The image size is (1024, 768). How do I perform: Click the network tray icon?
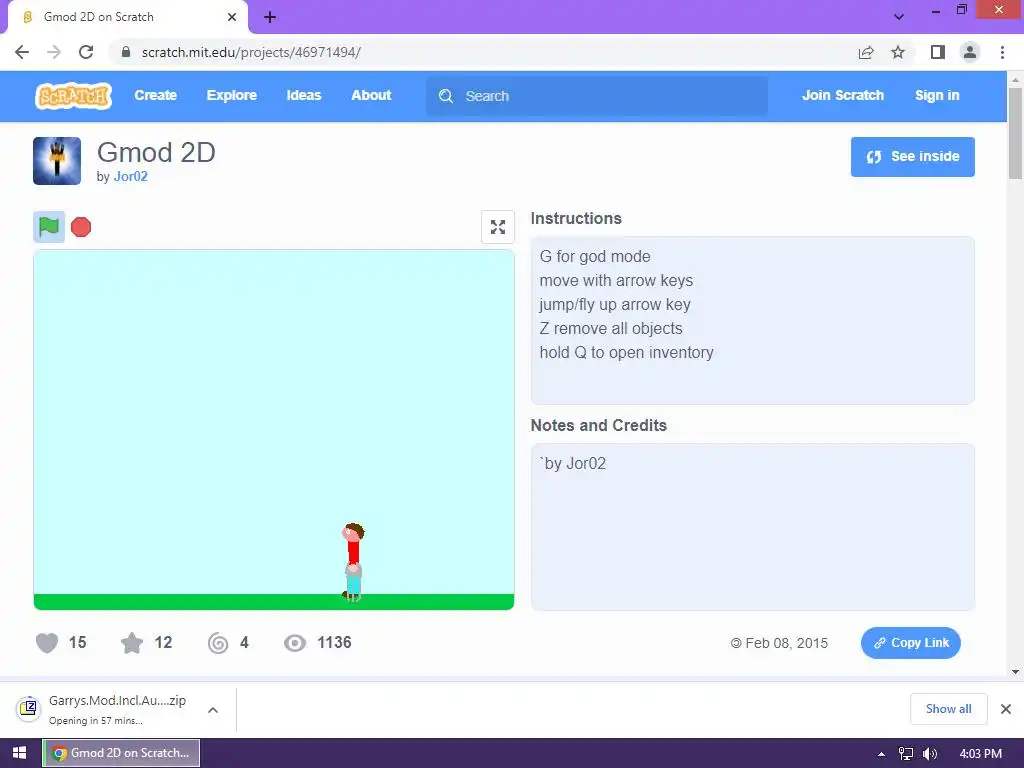tap(906, 754)
